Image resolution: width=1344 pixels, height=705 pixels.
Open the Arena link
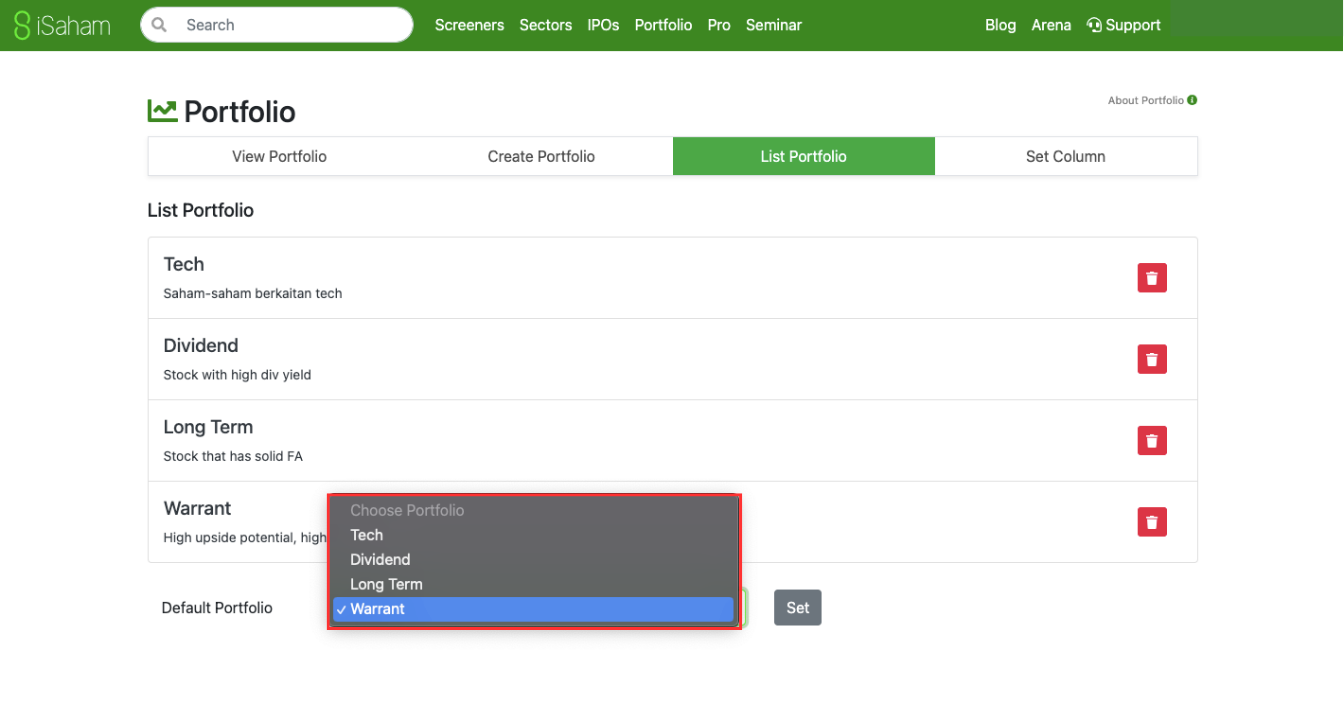click(1051, 25)
